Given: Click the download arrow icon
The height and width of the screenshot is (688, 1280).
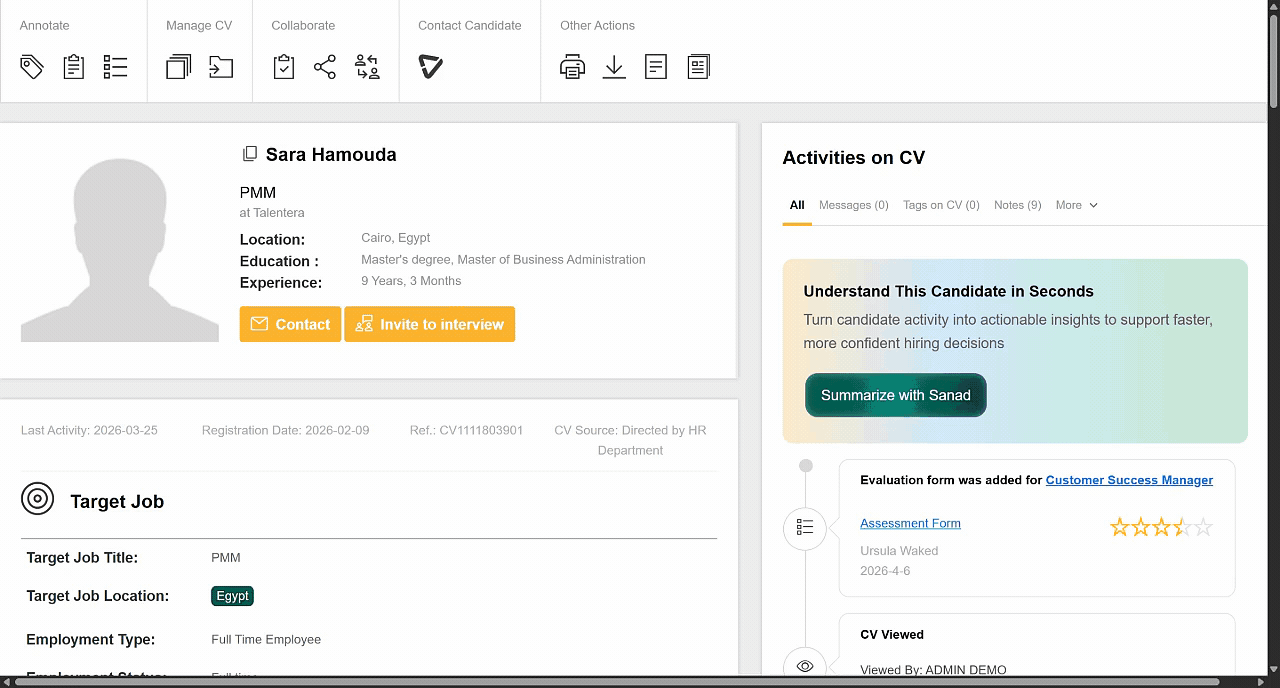Looking at the screenshot, I should (x=614, y=67).
